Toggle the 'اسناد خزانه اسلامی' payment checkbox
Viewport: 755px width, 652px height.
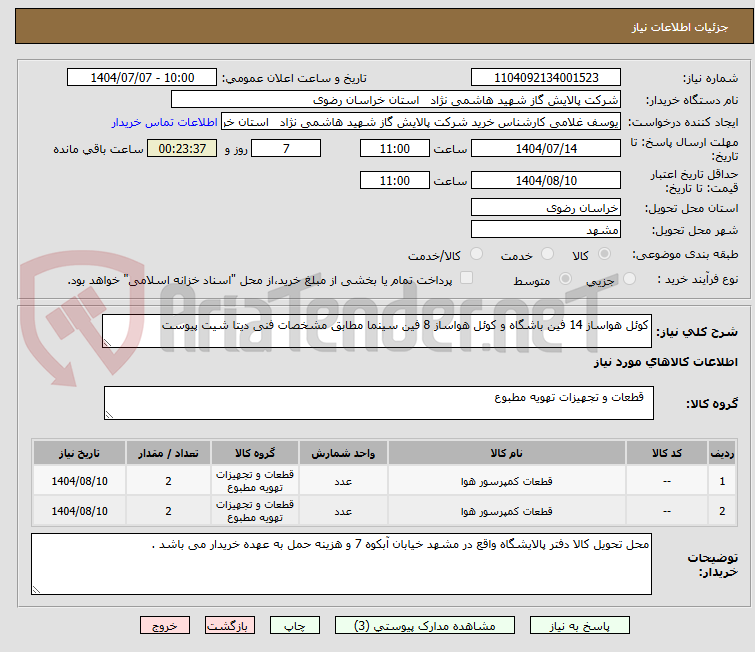click(466, 280)
